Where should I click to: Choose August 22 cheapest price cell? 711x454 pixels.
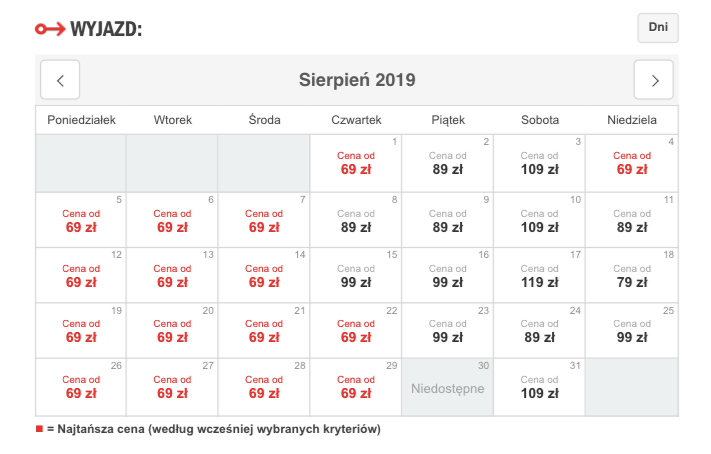[355, 331]
